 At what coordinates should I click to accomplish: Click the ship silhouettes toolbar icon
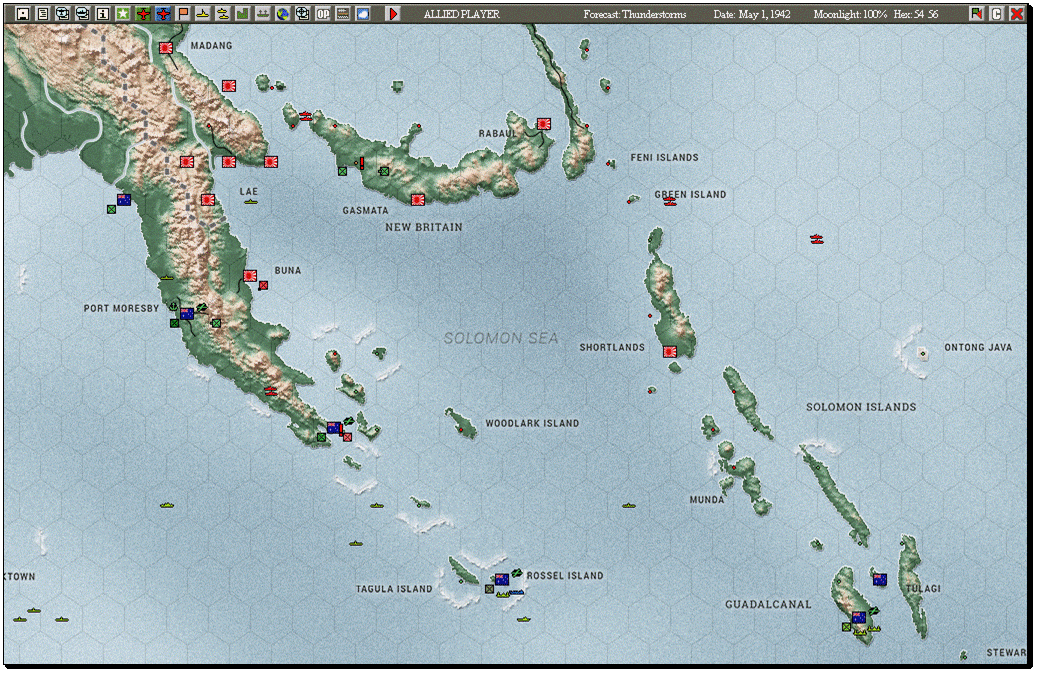(x=263, y=13)
